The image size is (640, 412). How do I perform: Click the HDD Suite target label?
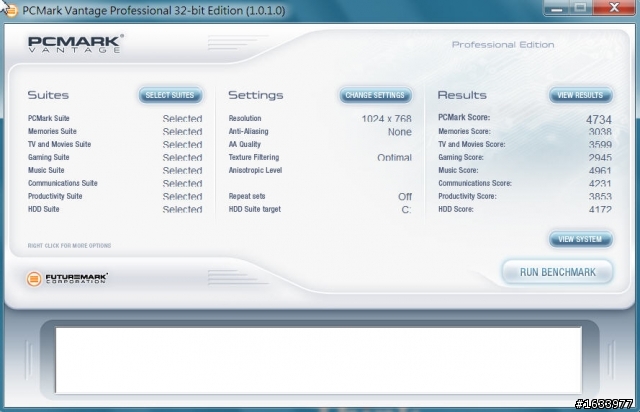point(255,209)
